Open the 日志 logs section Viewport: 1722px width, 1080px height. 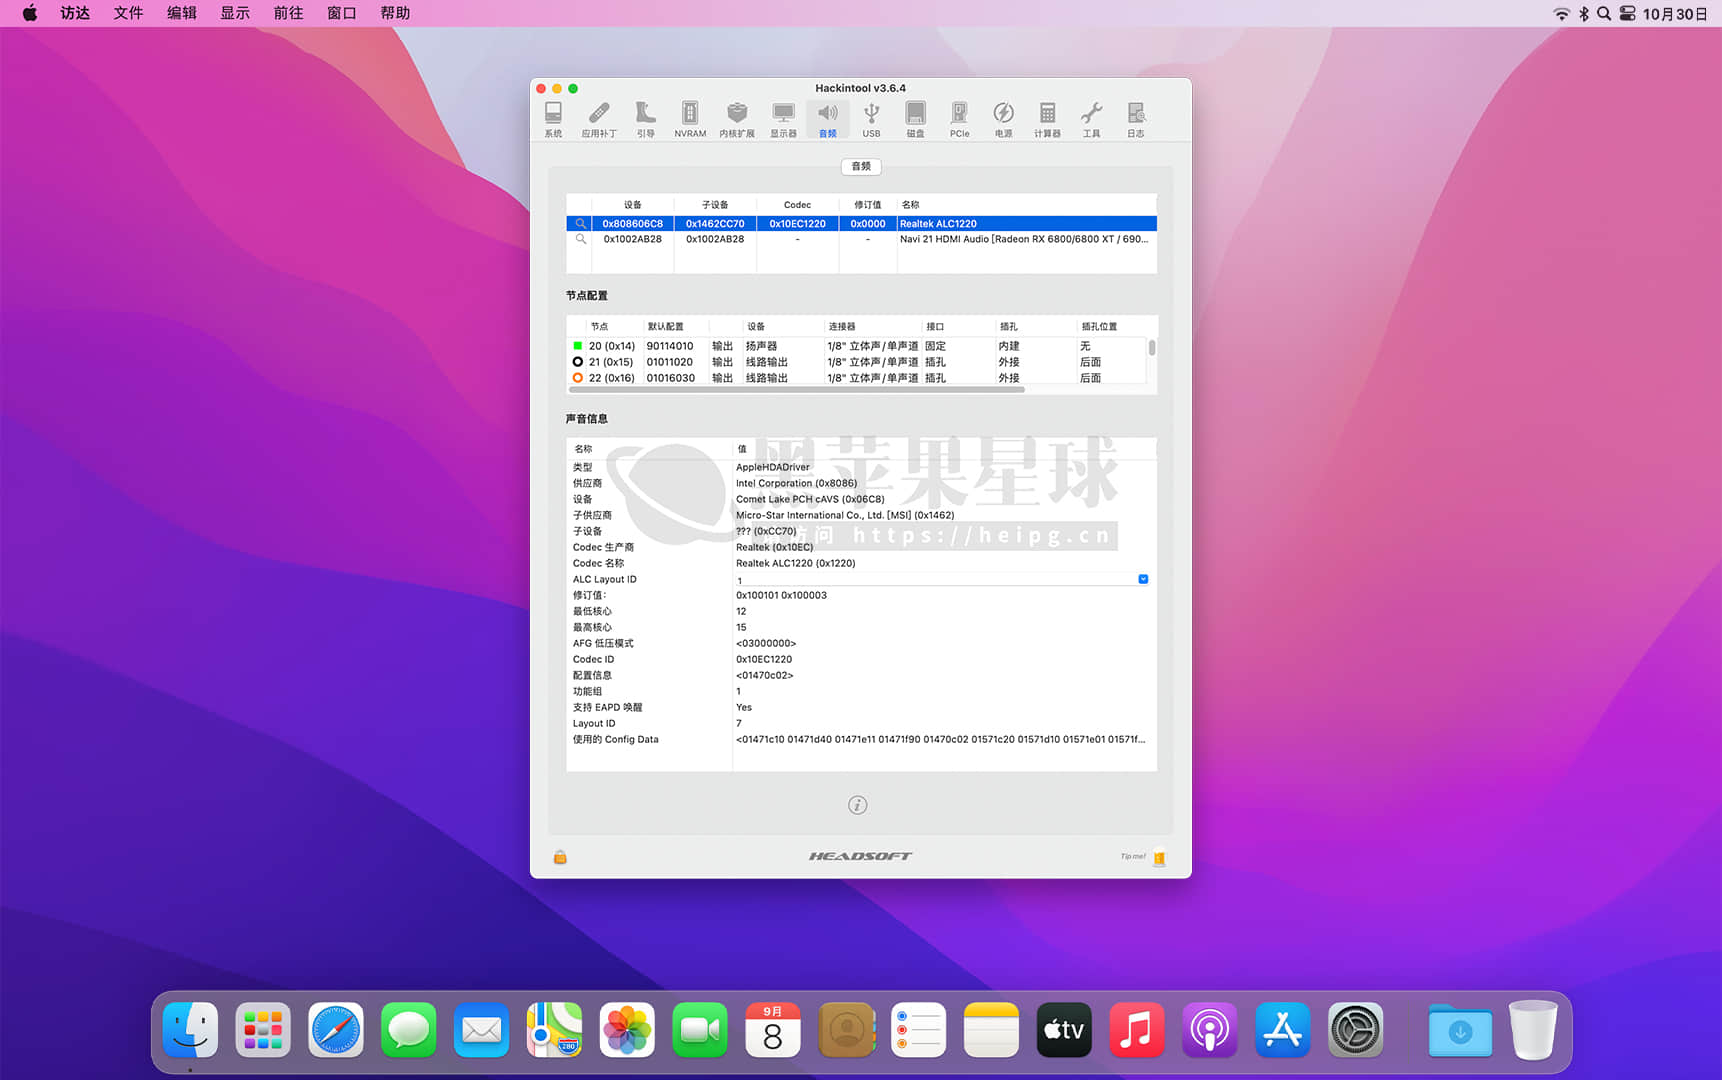coord(1135,118)
